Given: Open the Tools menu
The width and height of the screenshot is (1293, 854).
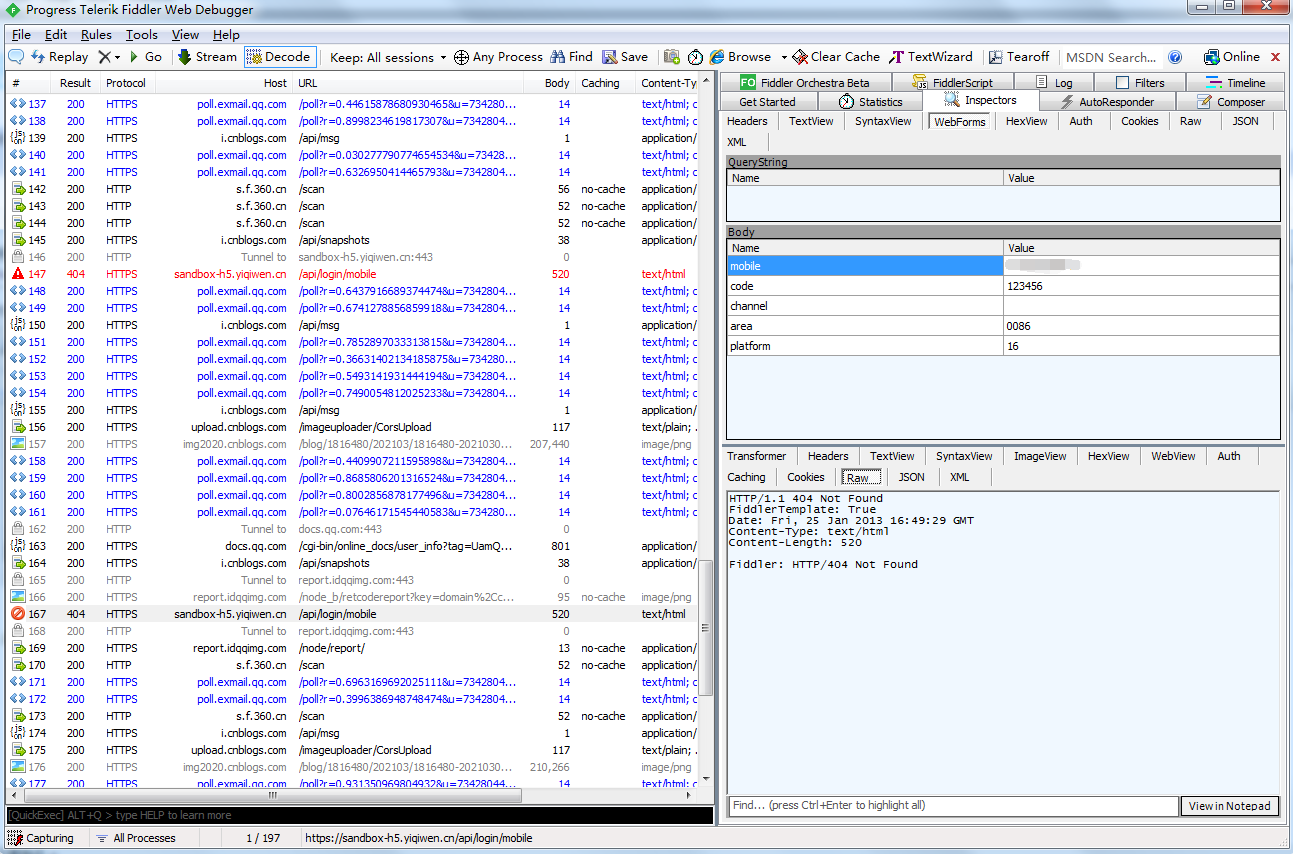Looking at the screenshot, I should (x=142, y=35).
